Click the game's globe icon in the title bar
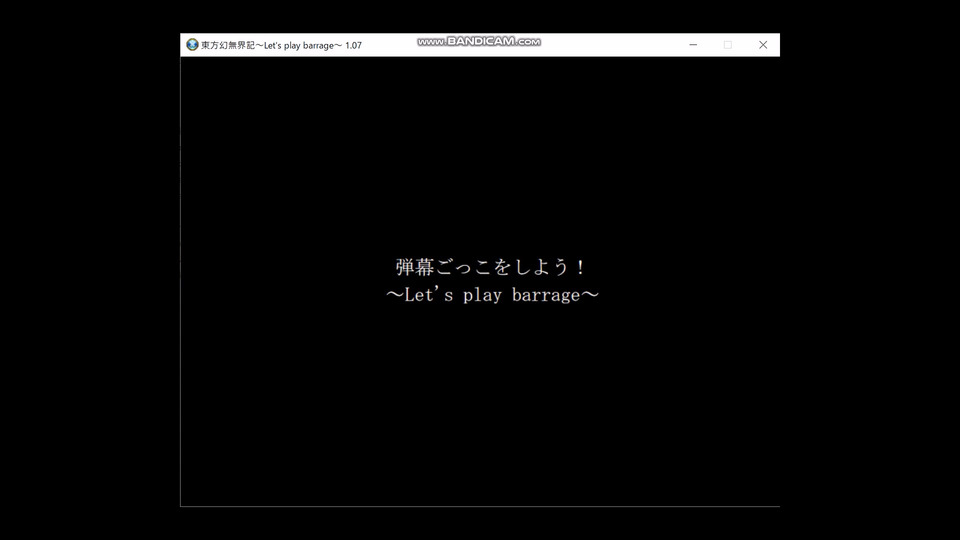 (192, 45)
